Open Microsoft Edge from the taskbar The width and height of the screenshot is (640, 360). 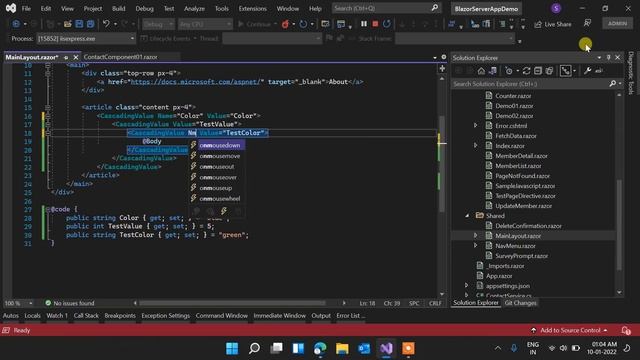click(x=320, y=348)
